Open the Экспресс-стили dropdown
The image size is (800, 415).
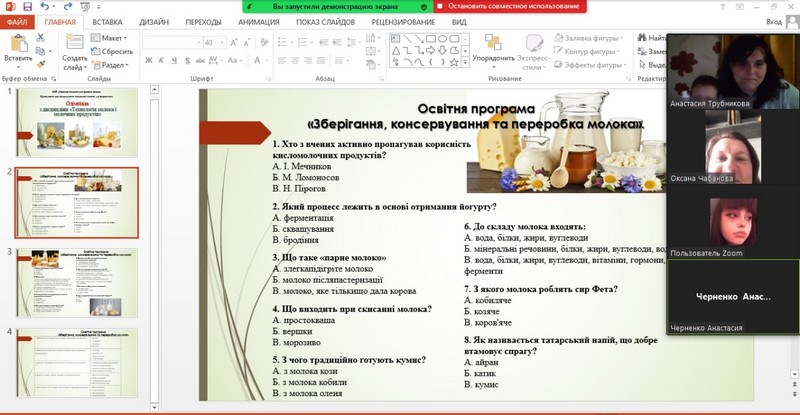click(534, 52)
